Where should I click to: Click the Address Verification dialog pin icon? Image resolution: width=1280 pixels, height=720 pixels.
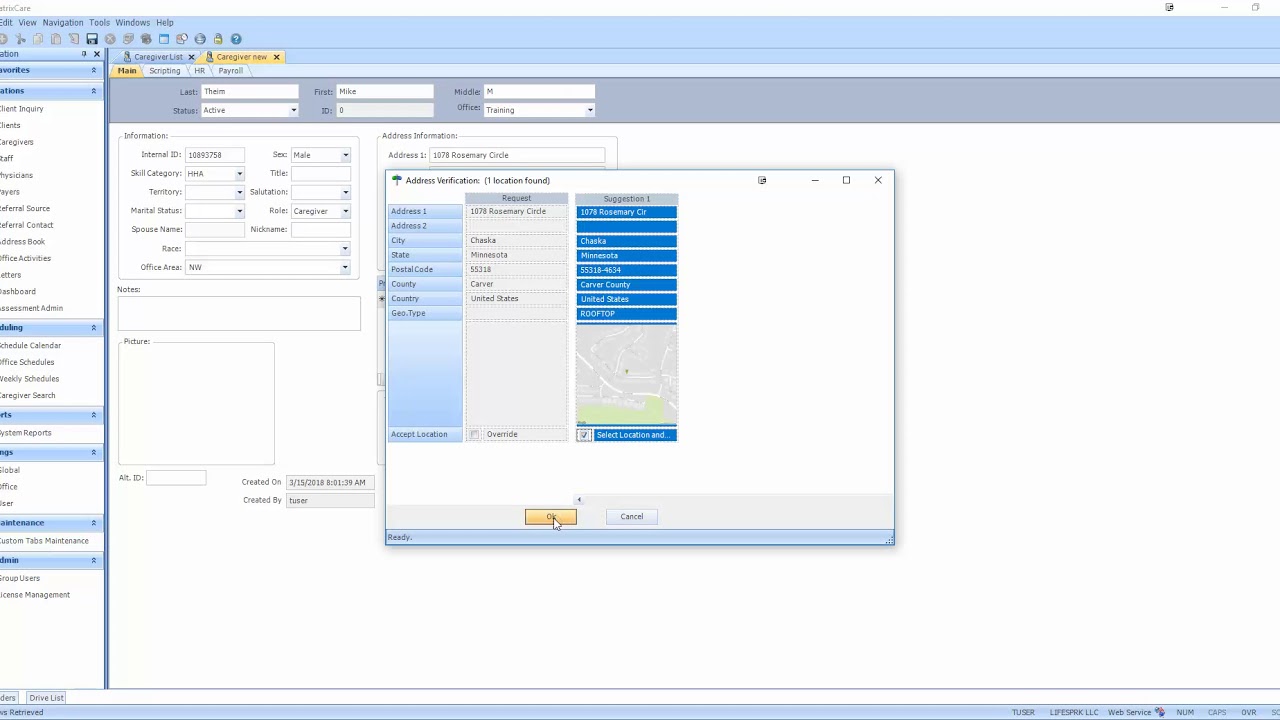(762, 180)
